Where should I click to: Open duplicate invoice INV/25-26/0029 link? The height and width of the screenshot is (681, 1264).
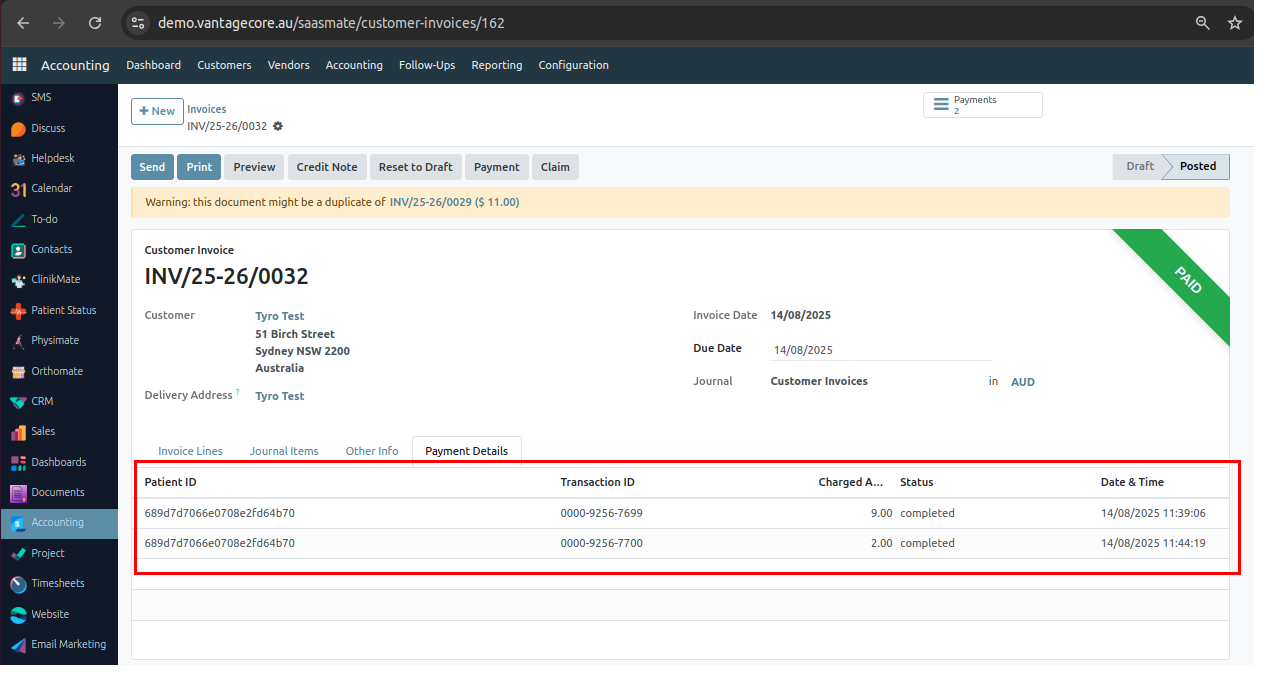(454, 202)
